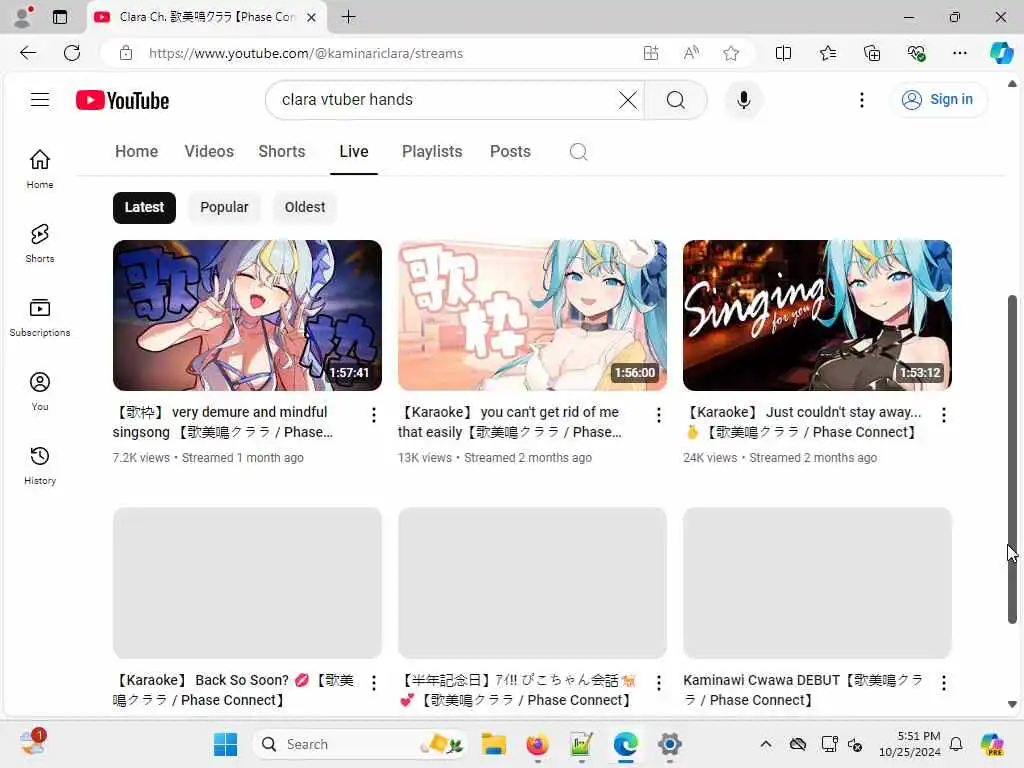The image size is (1024, 768).
Task: Open History in sidebar
Action: click(40, 465)
